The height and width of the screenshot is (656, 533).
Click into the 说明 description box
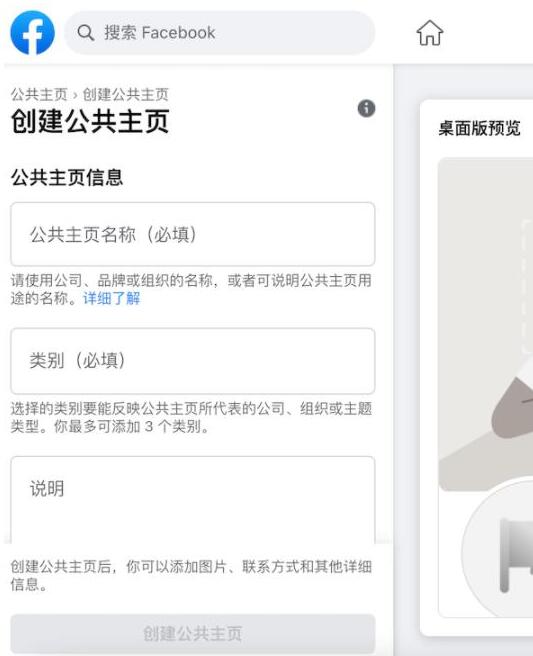(x=193, y=500)
